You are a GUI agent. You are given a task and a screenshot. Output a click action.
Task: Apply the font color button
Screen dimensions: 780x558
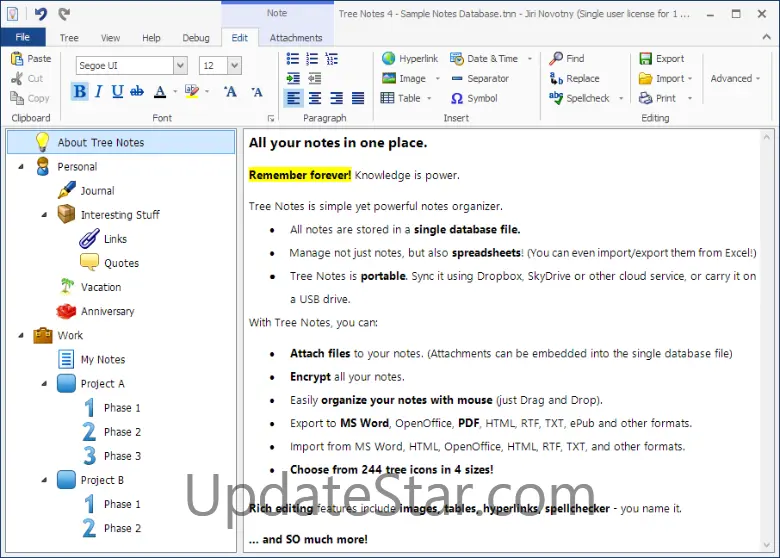pos(160,92)
